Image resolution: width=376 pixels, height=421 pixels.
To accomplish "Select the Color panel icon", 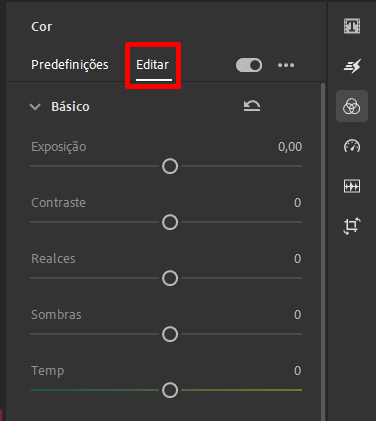I will point(352,106).
